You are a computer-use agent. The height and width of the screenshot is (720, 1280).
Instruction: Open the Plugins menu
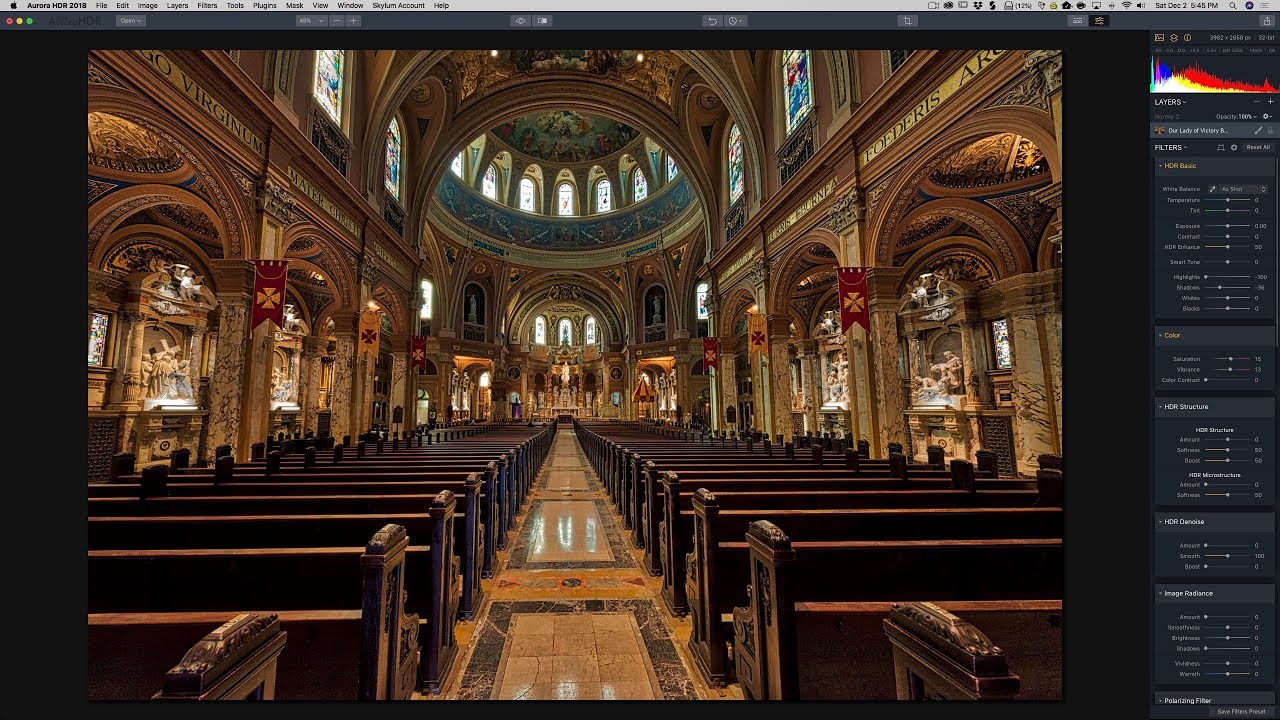(265, 5)
